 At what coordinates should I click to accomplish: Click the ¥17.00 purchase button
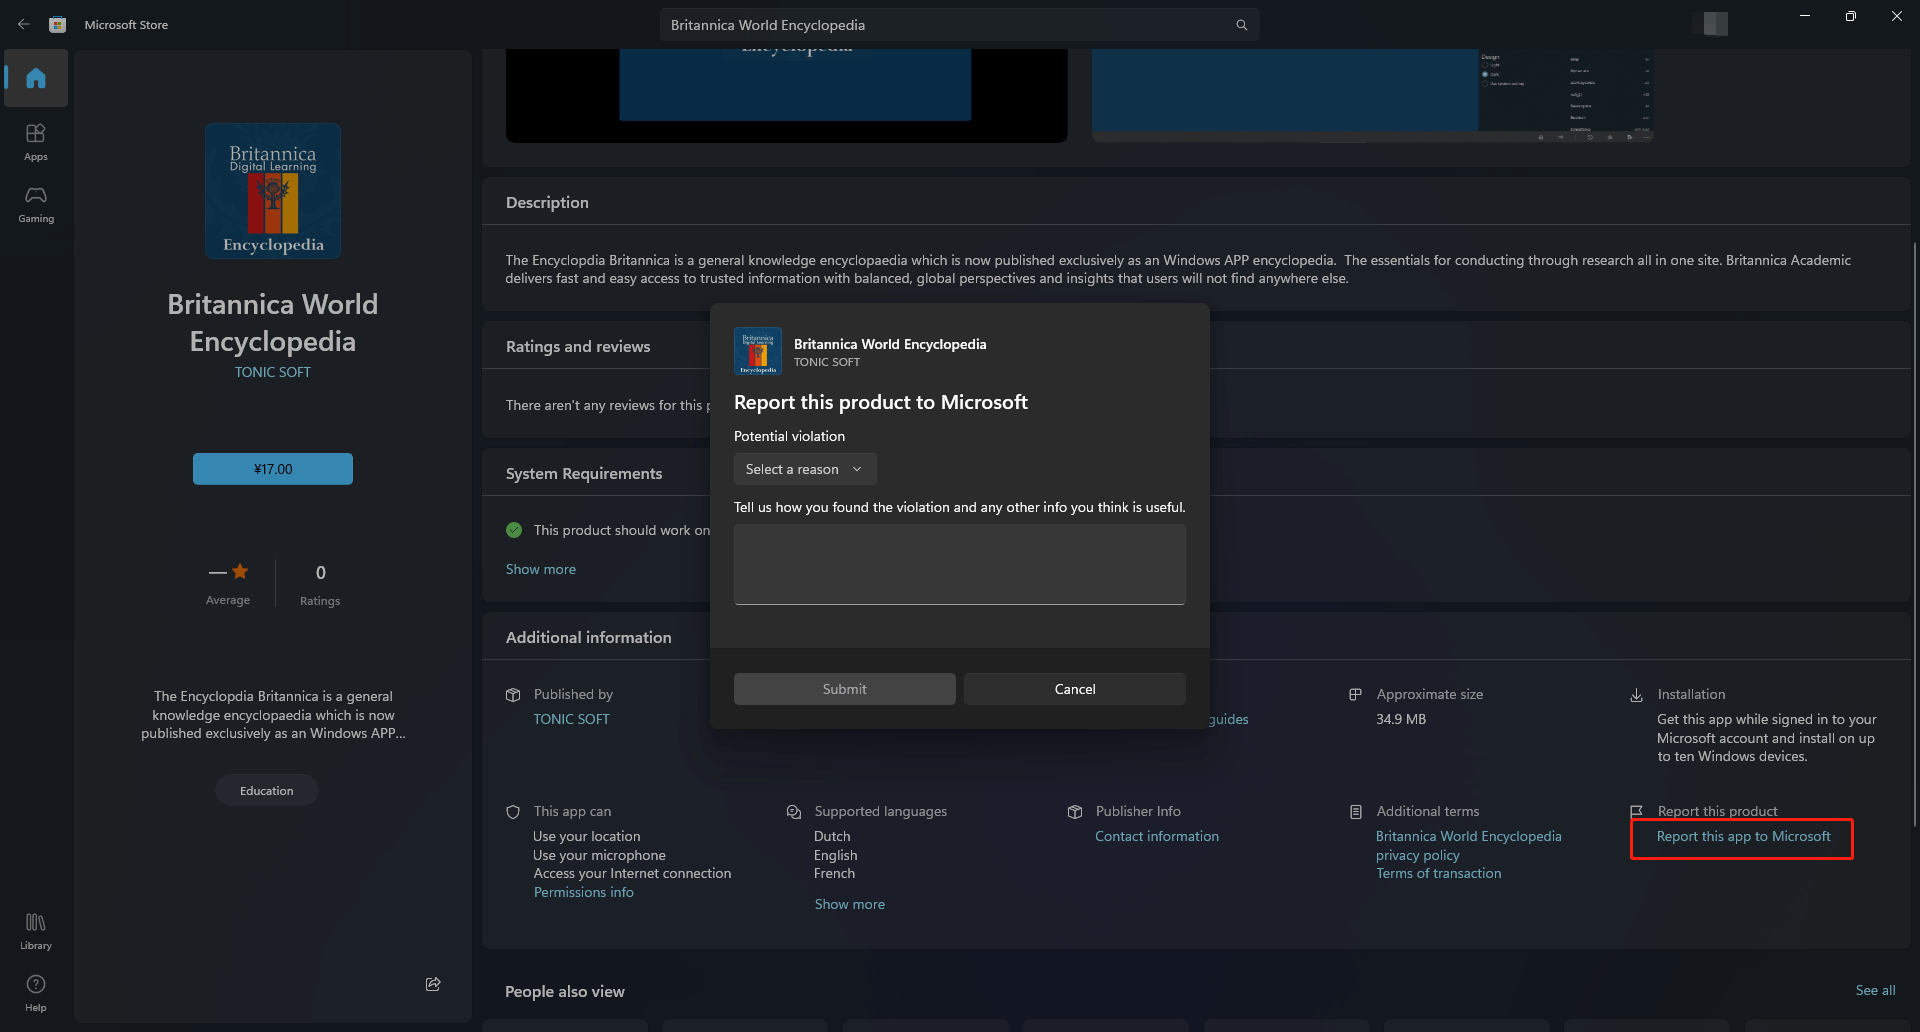(x=273, y=469)
